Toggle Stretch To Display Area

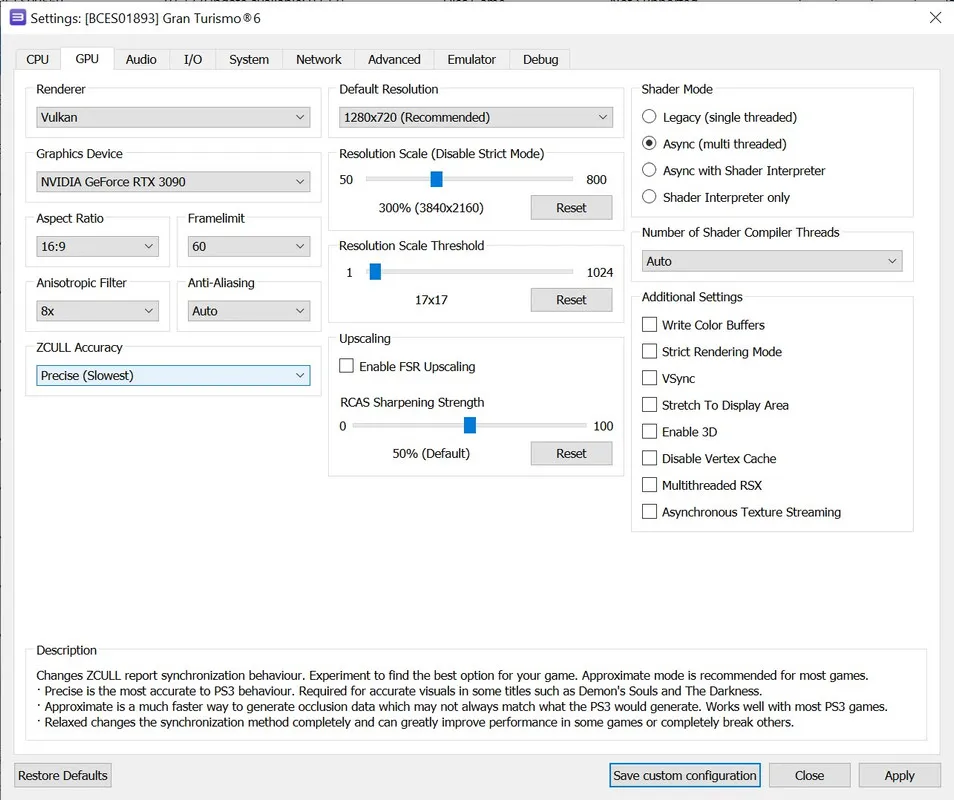(716, 405)
